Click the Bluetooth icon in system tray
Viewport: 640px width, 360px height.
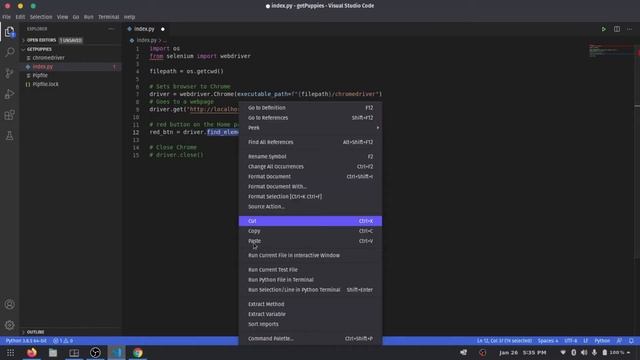tap(573, 352)
